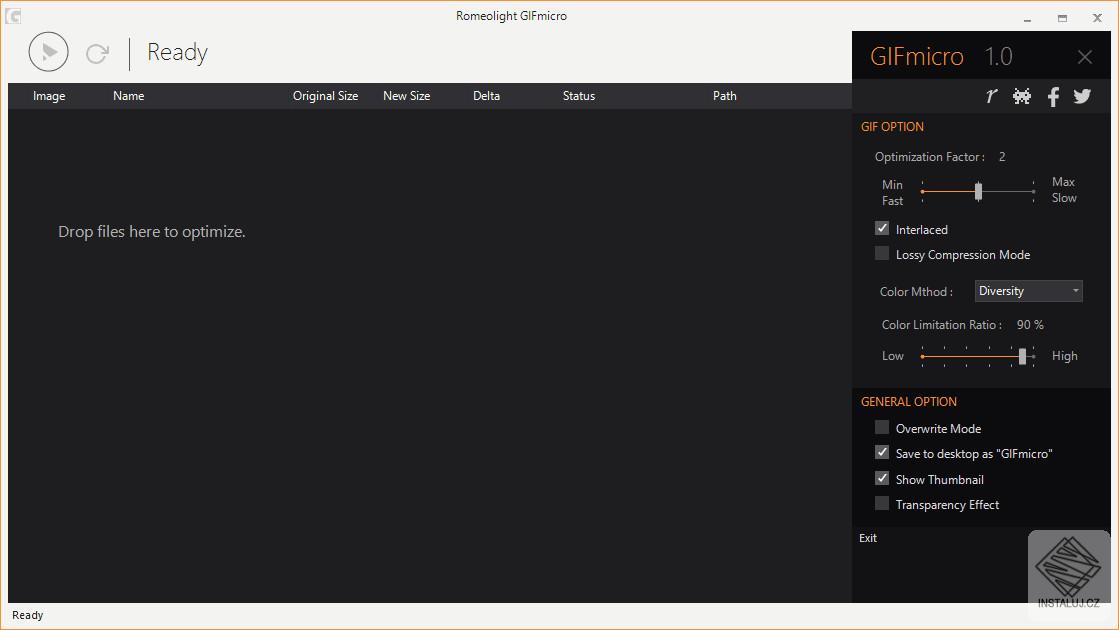Click the GIF OPTION section heading

coord(892,127)
